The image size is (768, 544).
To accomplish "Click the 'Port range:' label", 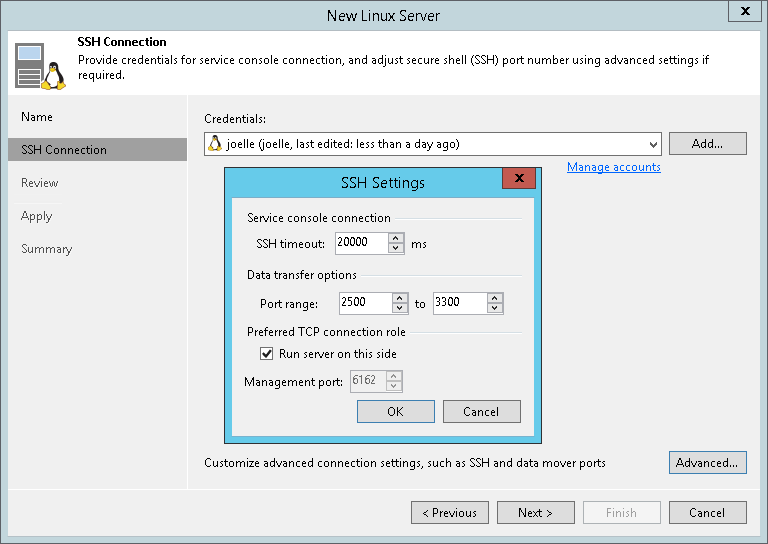I will coord(289,304).
